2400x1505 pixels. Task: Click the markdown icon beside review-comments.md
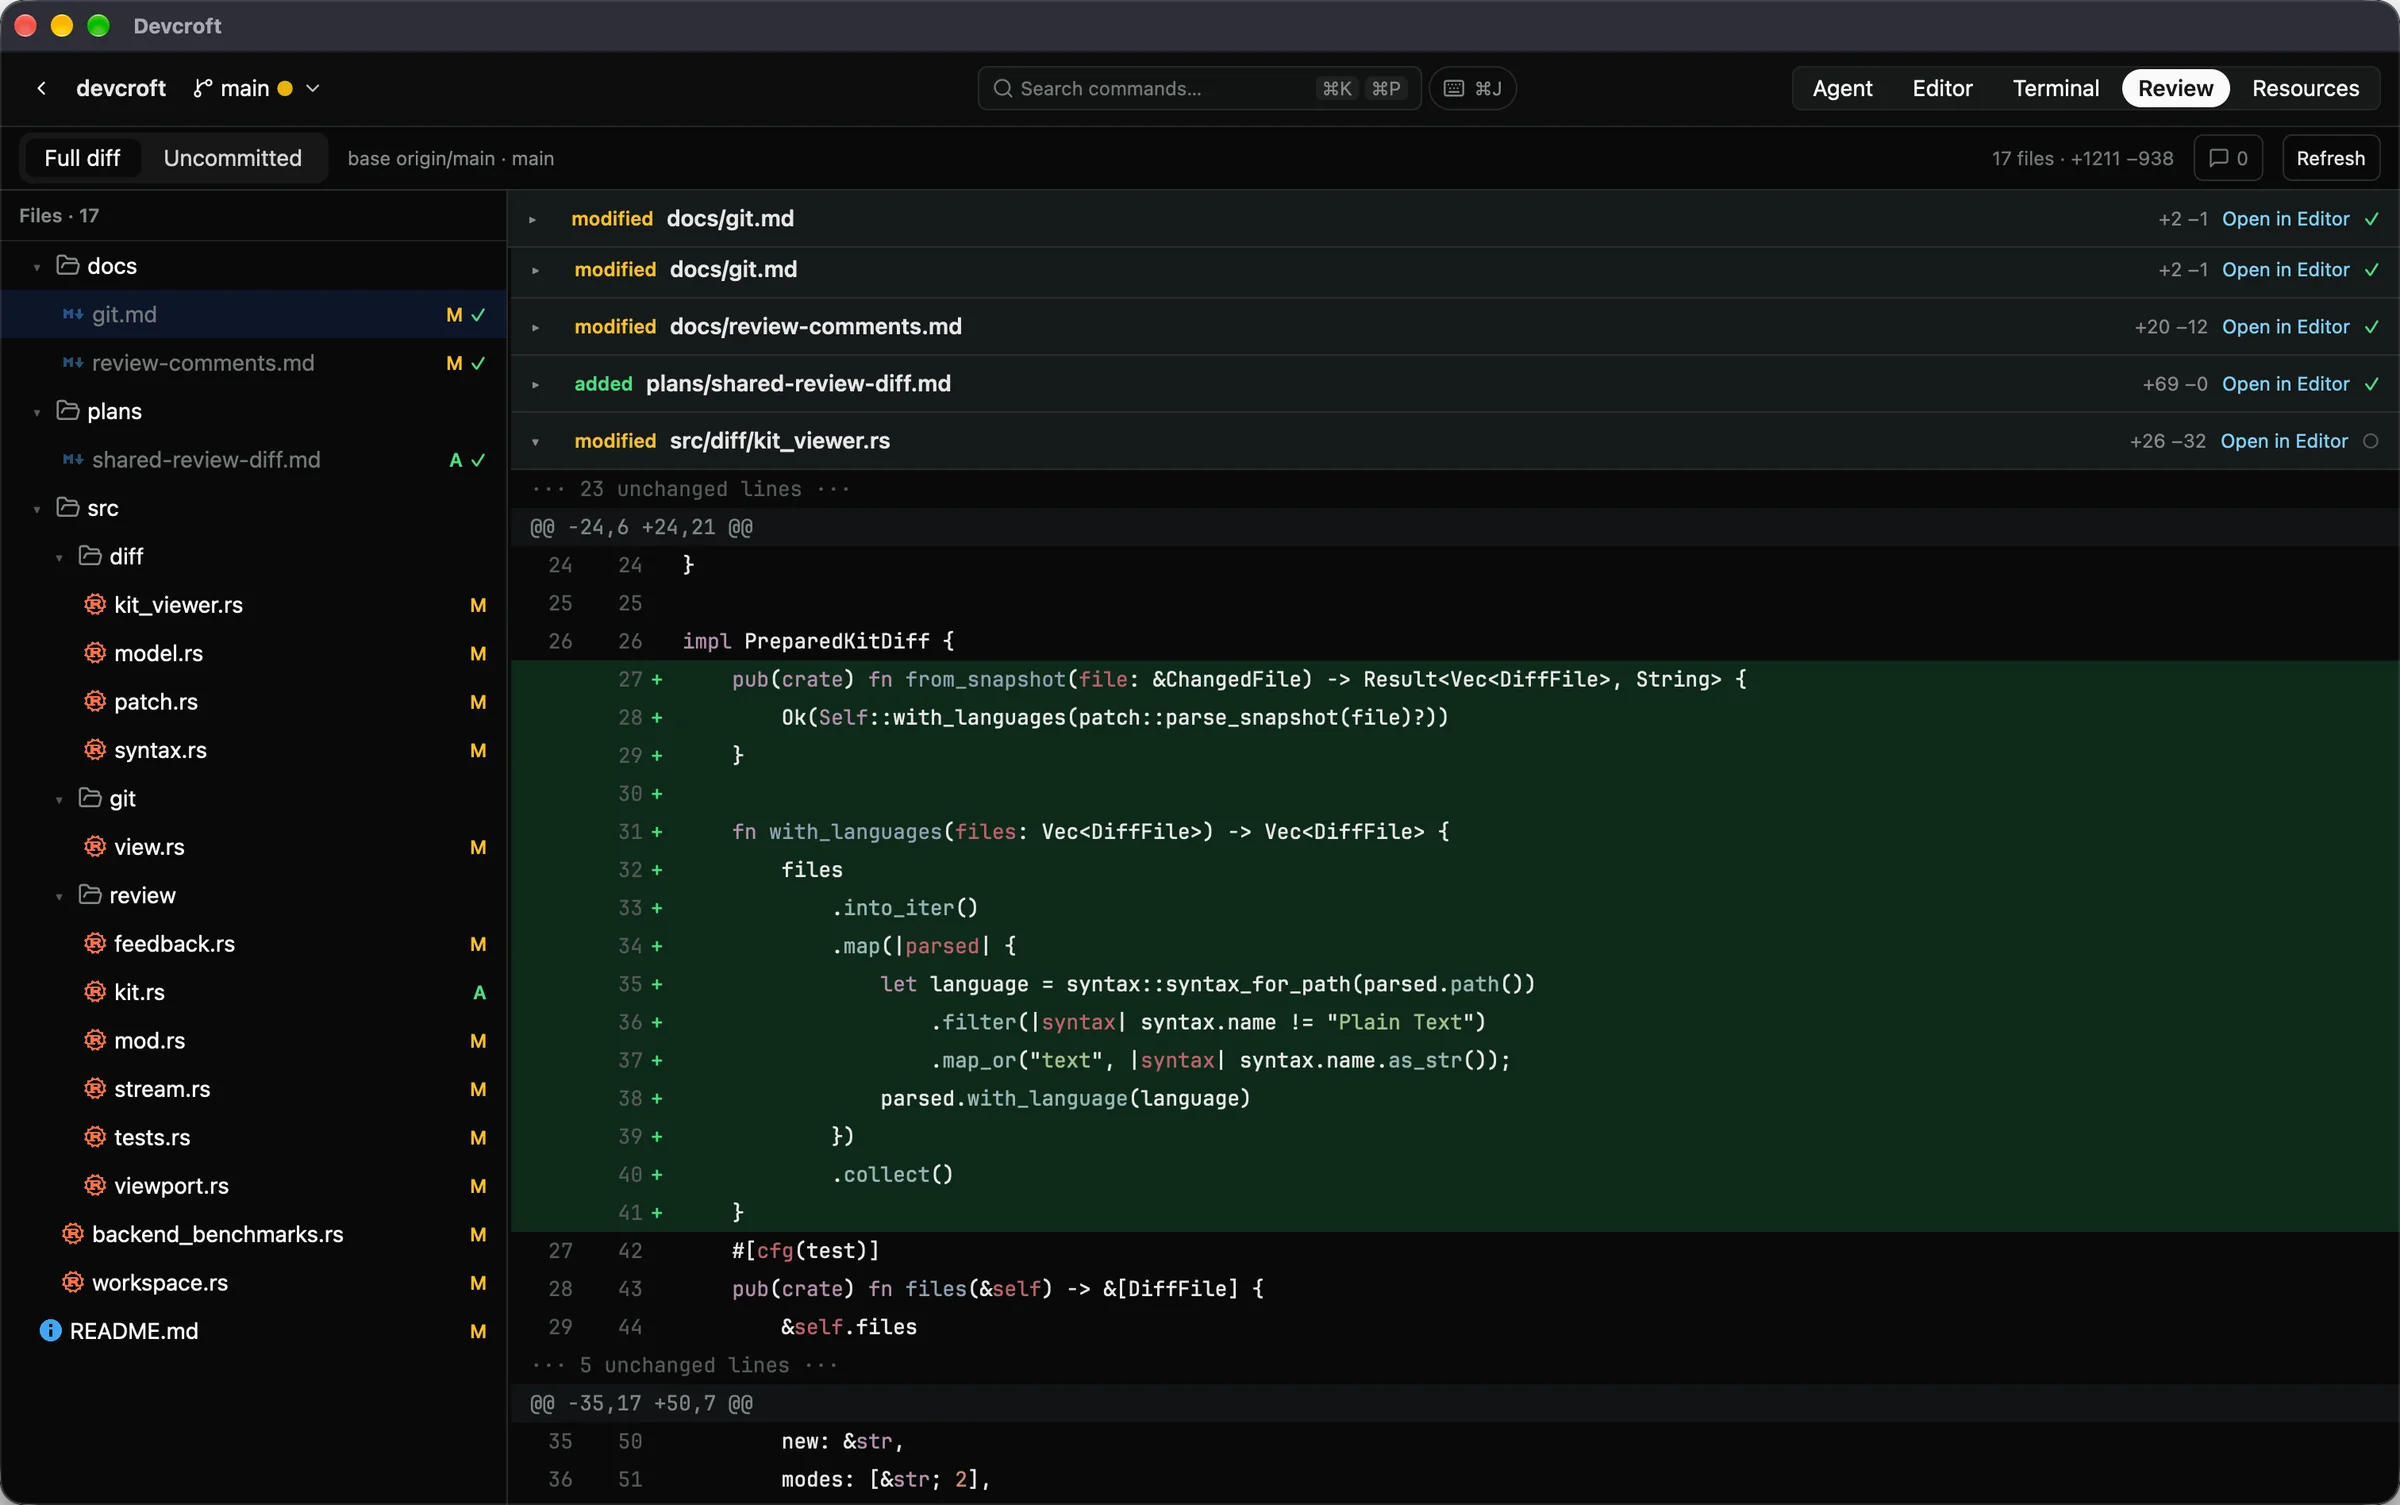[73, 362]
